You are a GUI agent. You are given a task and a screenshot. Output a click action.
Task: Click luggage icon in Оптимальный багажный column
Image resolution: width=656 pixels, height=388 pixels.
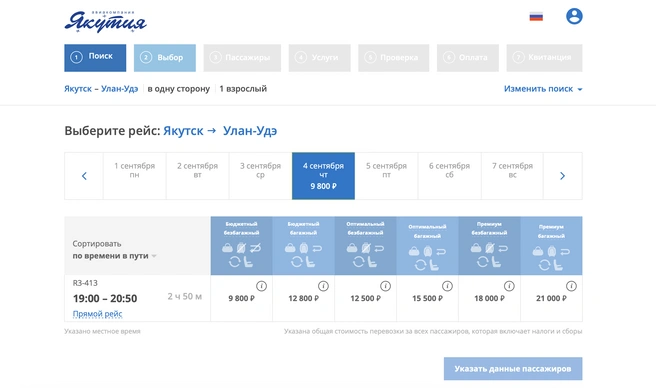pos(428,251)
